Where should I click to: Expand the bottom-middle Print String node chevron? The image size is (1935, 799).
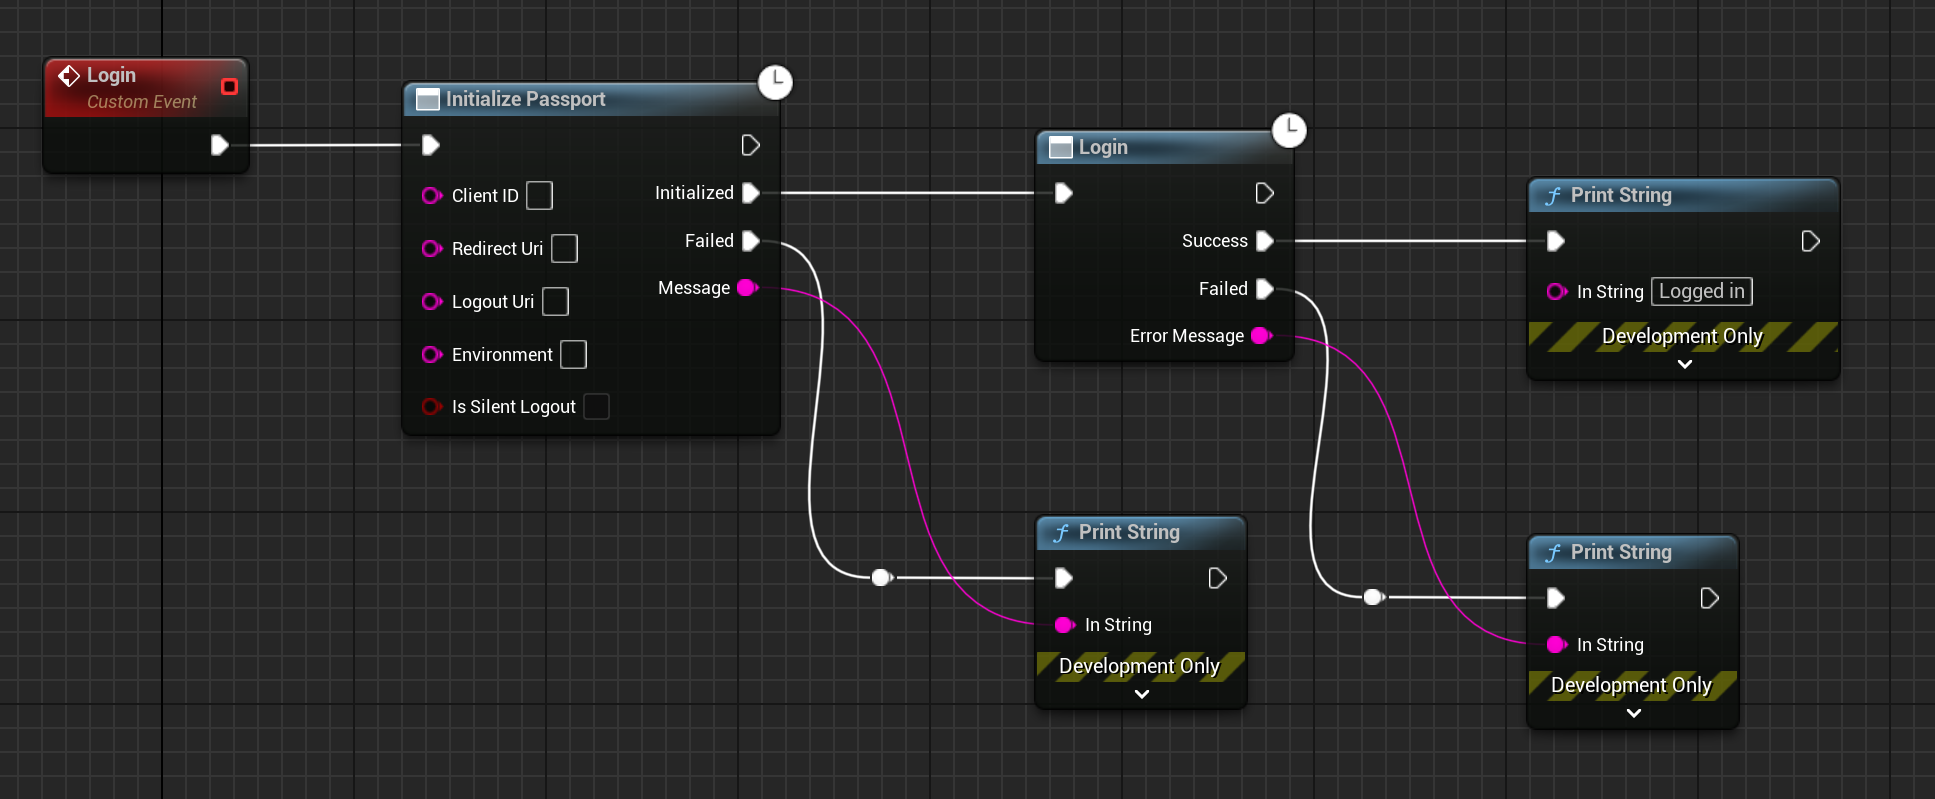tap(1141, 694)
